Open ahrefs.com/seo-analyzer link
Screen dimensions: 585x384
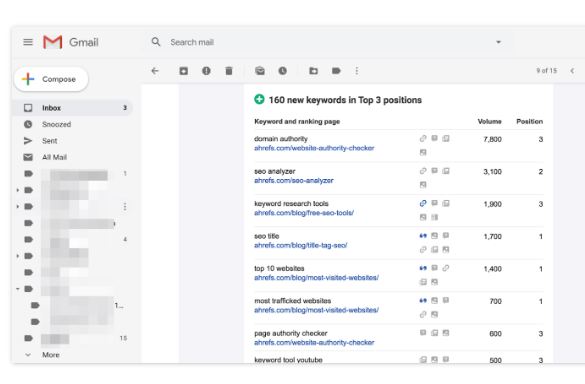click(x=294, y=181)
